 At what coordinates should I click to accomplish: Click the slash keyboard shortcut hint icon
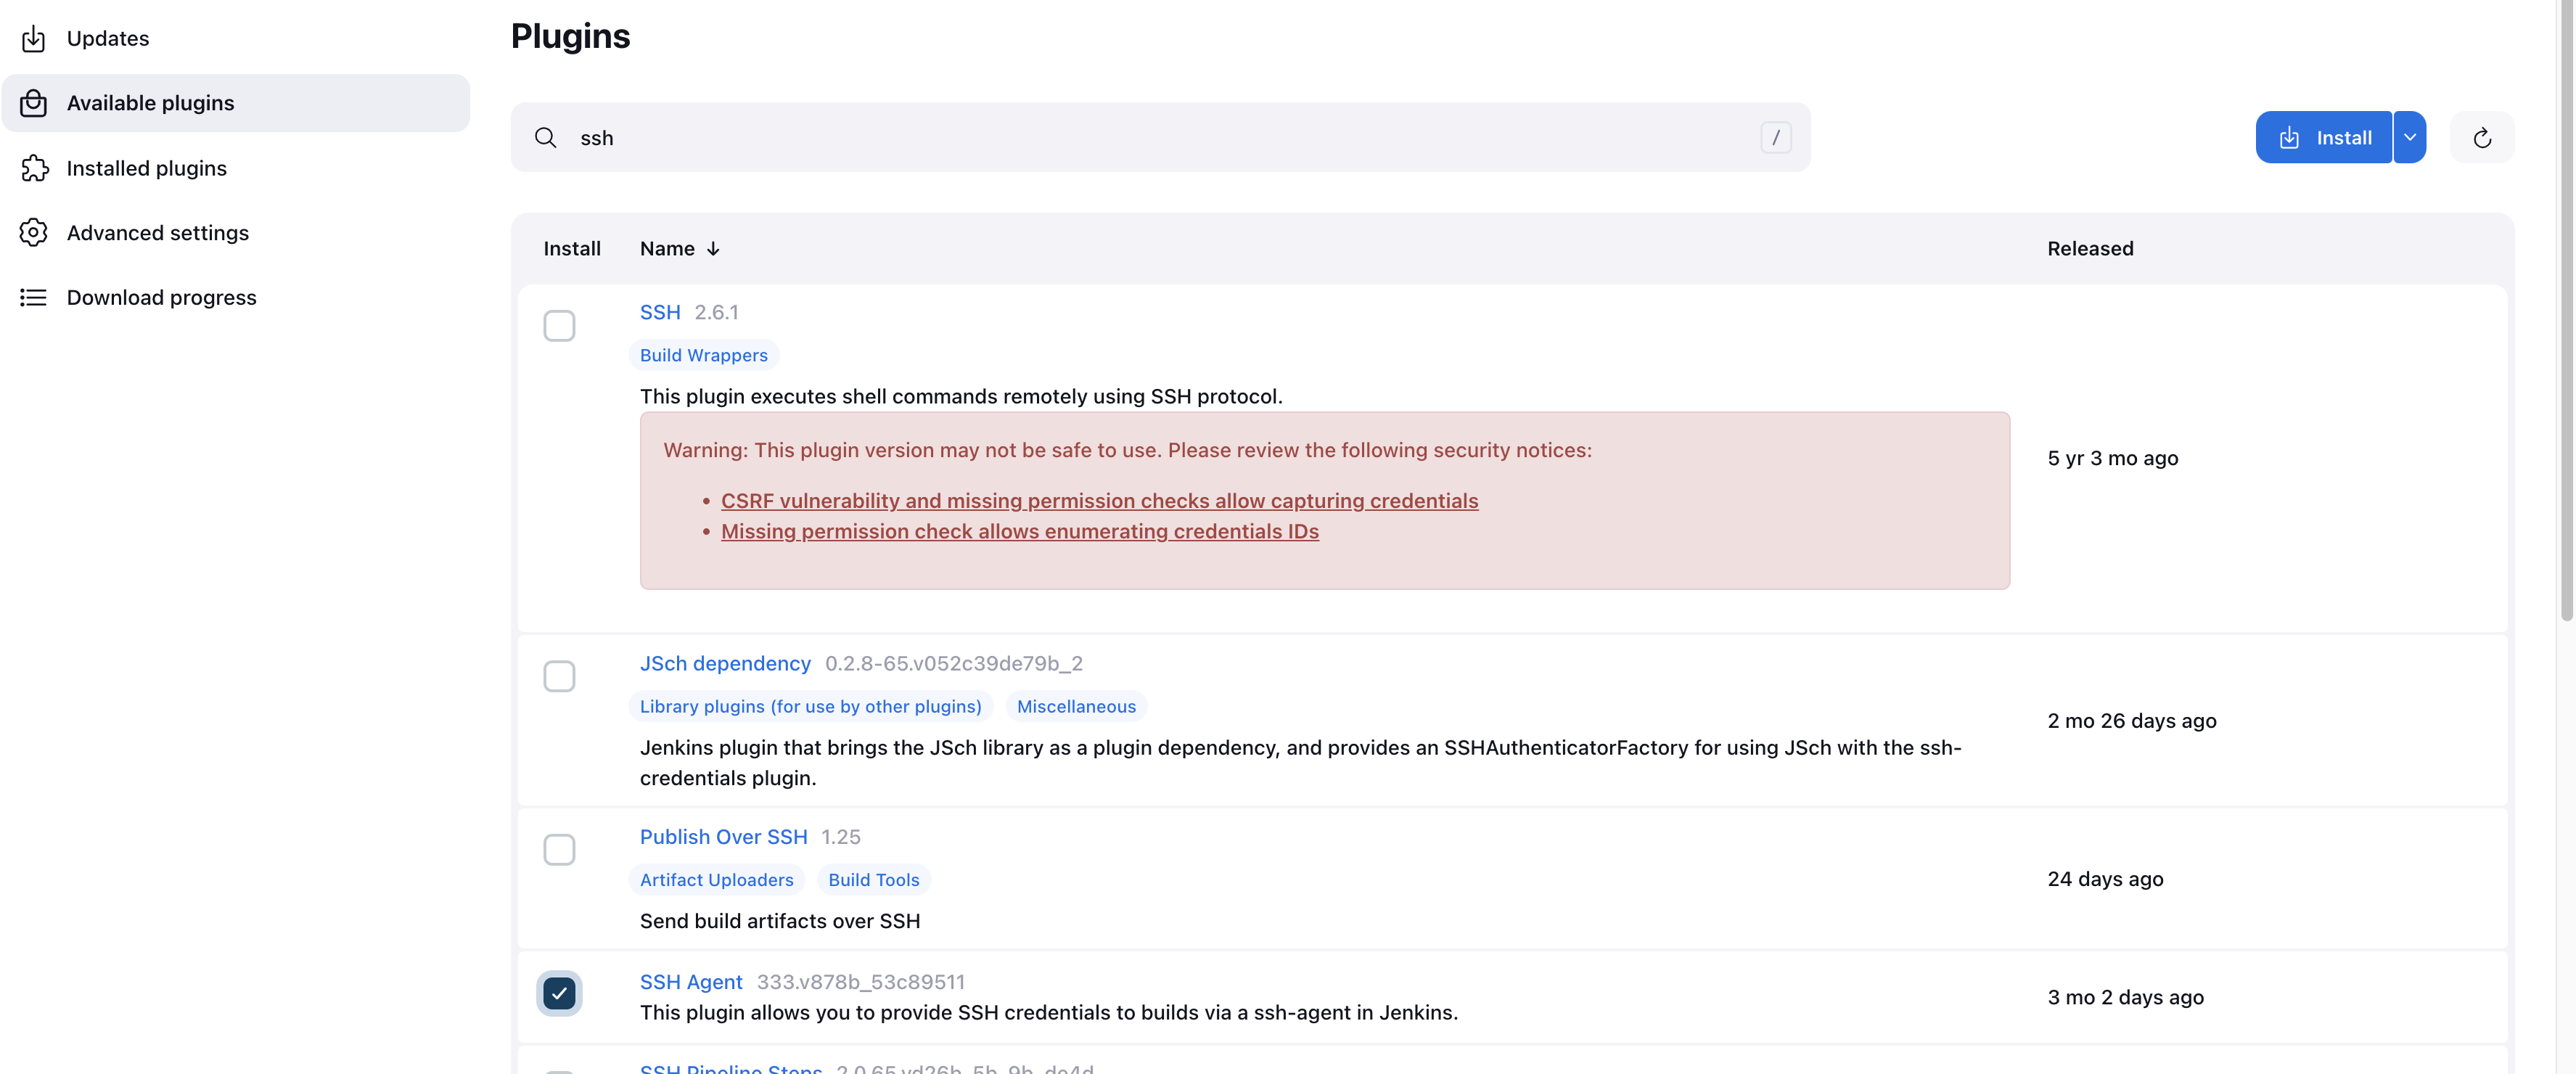[1775, 138]
